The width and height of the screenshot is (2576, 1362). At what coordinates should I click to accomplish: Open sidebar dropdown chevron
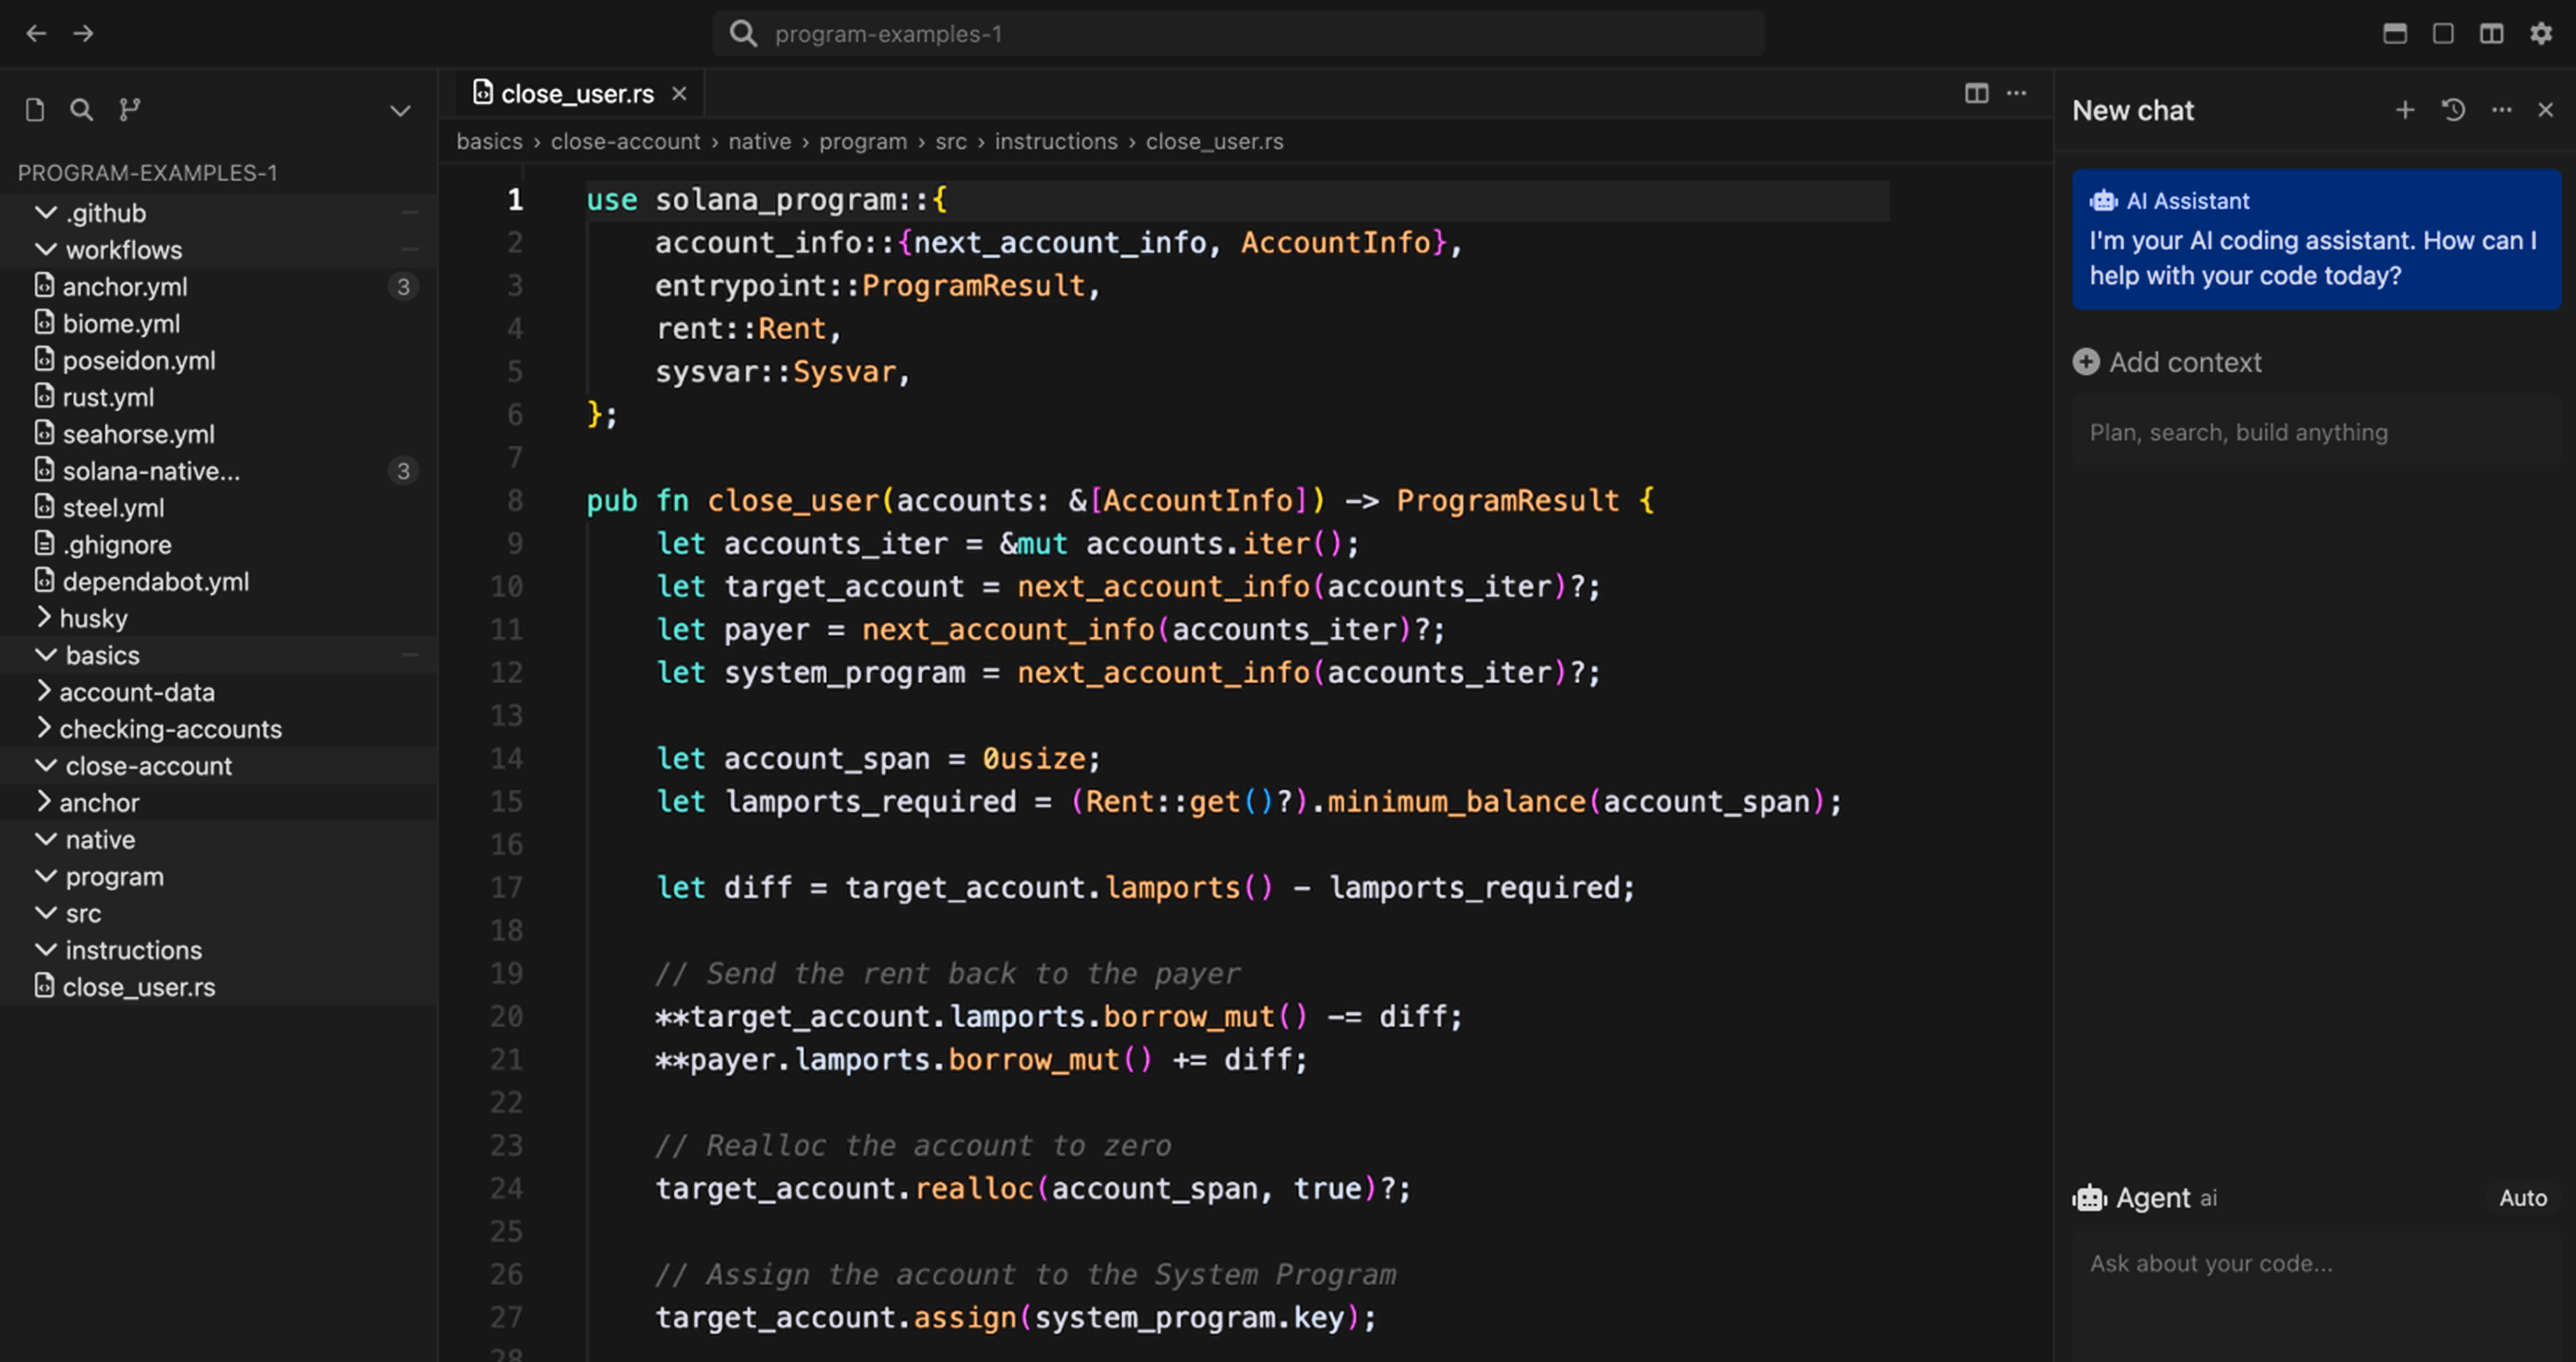(400, 110)
